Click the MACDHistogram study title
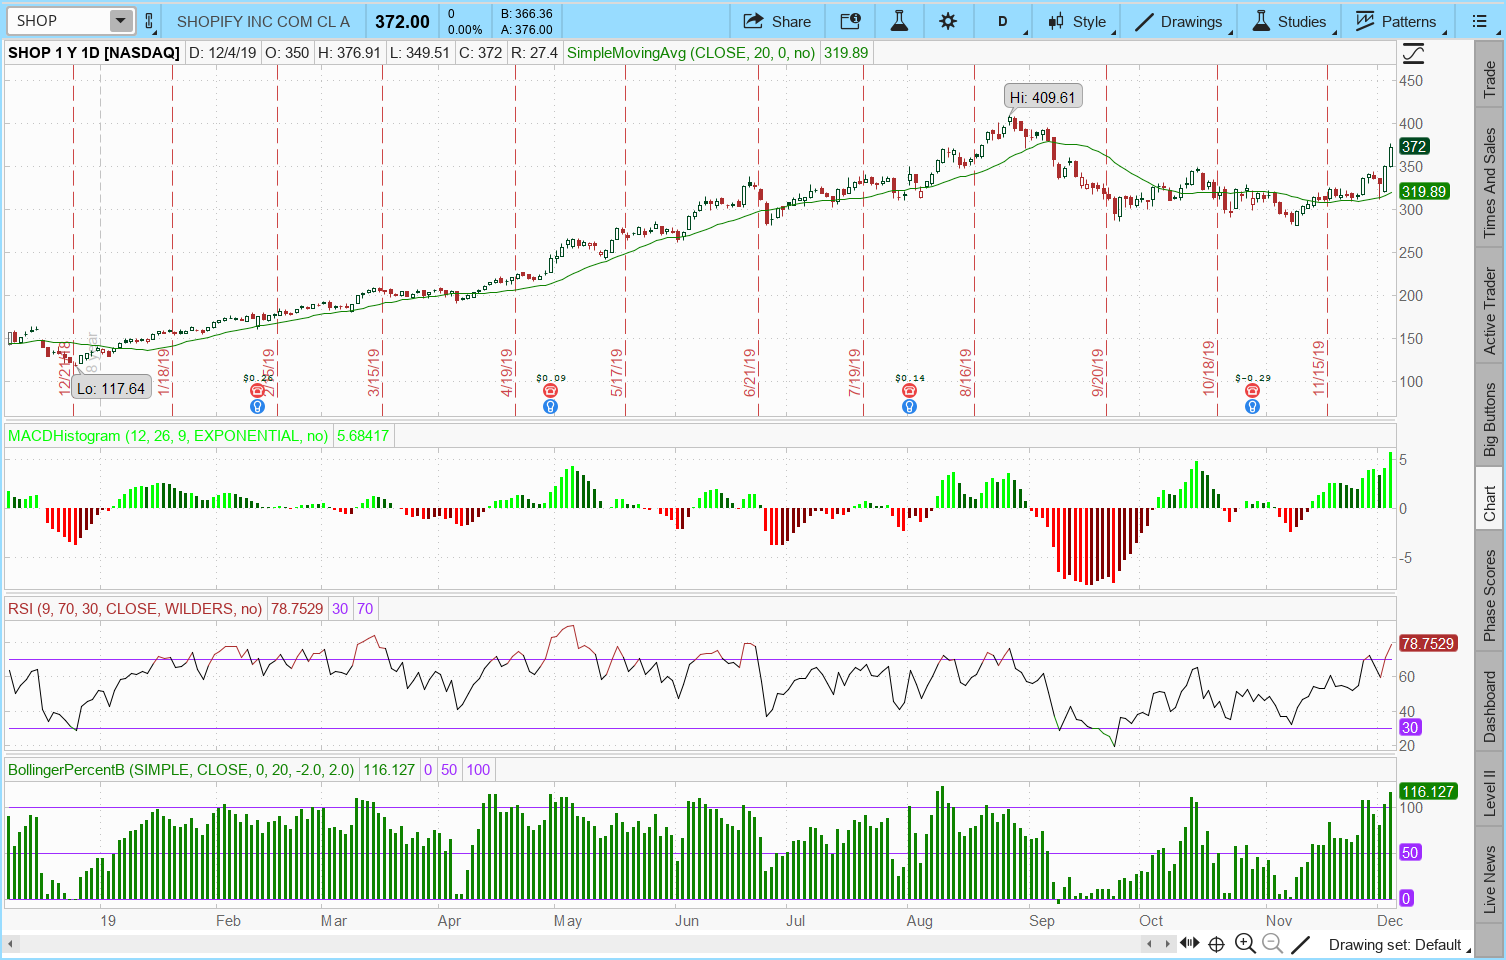The width and height of the screenshot is (1506, 960). 168,436
